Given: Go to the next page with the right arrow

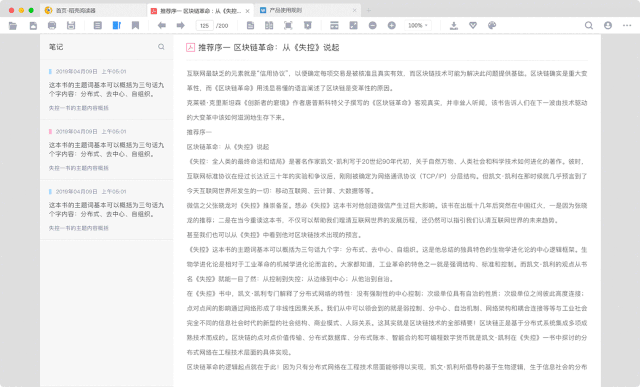Looking at the screenshot, I should pyautogui.click(x=180, y=25).
